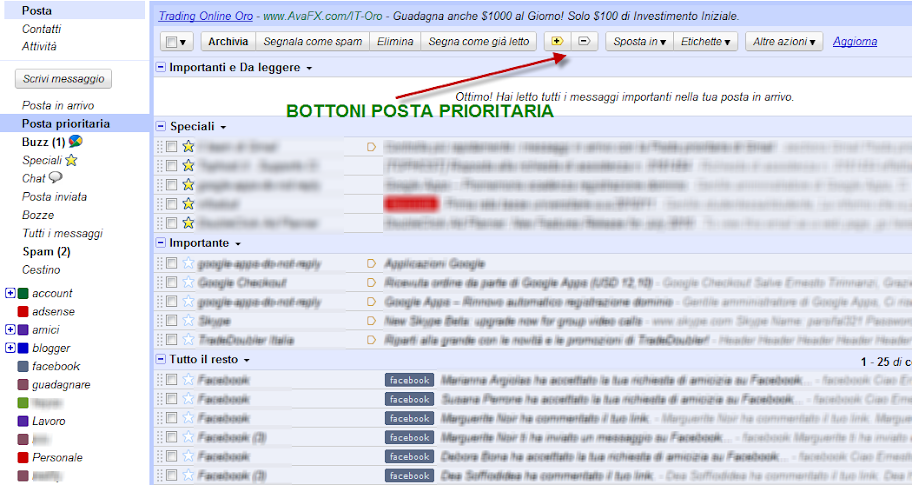
Task: Click the purple Lavoro label color swatch
Action: [23, 421]
